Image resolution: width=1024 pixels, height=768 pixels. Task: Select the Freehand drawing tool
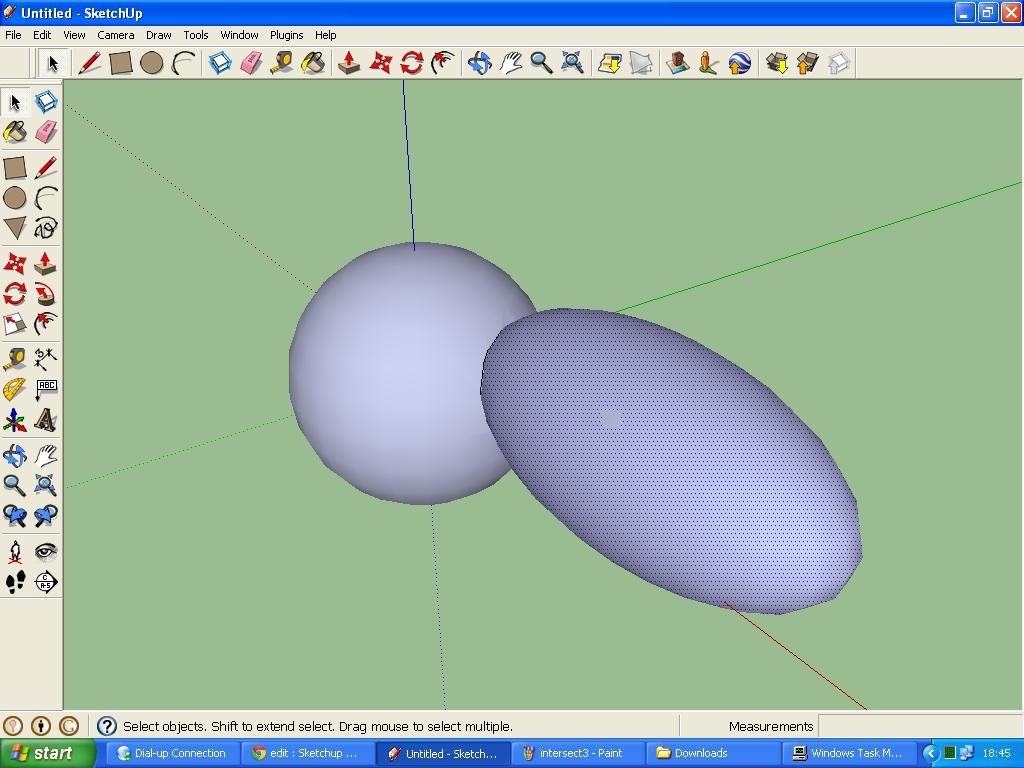click(46, 228)
